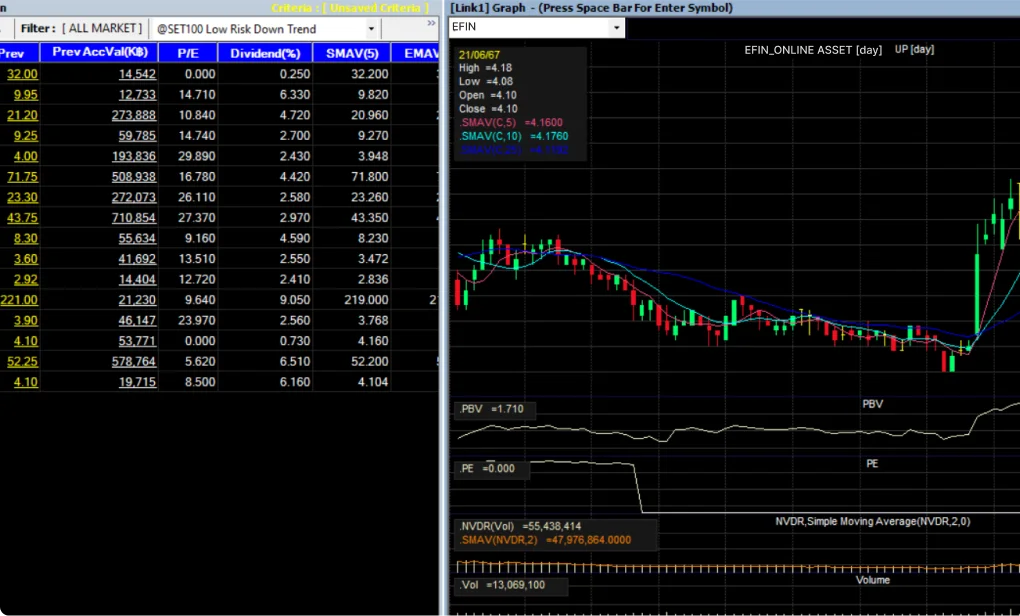This screenshot has height=616, width=1020.
Task: Click Dividend value 6.510
Action: point(295,362)
